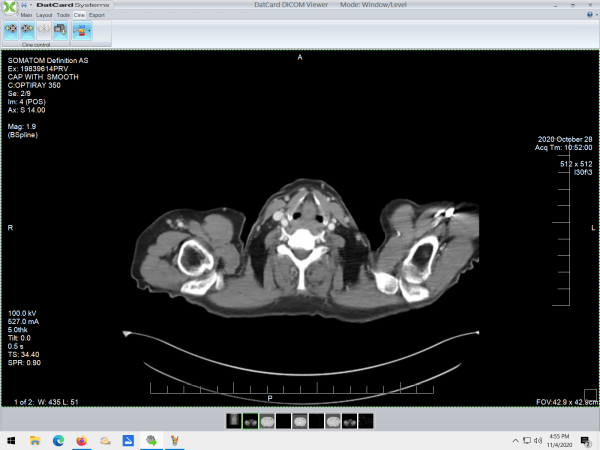The width and height of the screenshot is (600, 450).
Task: Select the green-highlighted second series thumbnail
Action: point(251,422)
